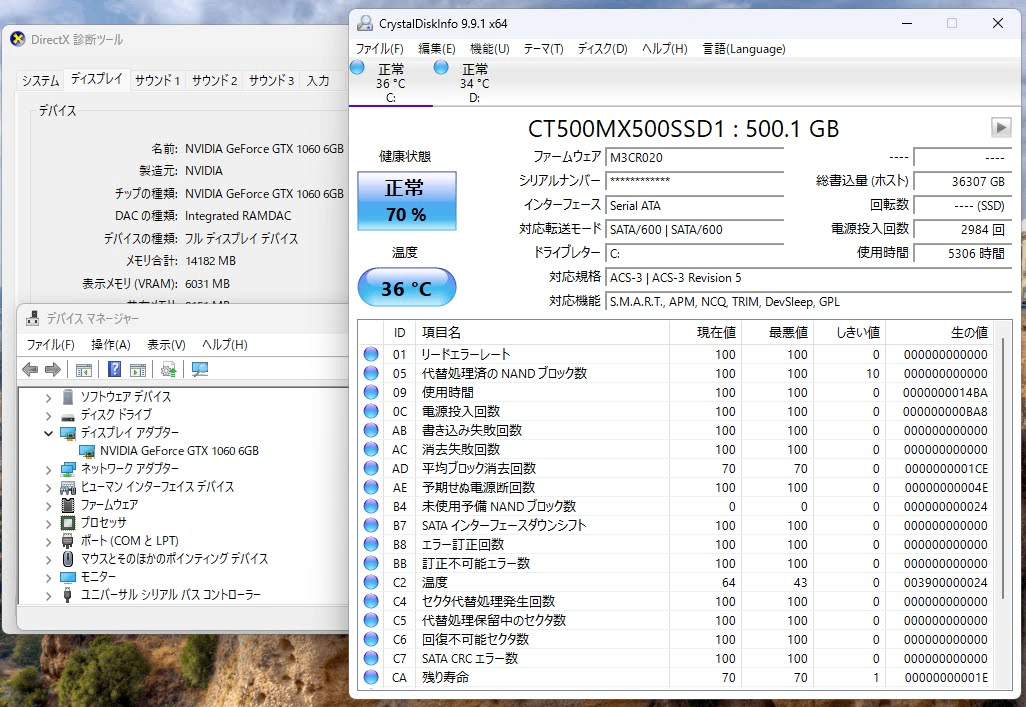Expand the ネットワーク アダプター node
Image resolution: width=1026 pixels, height=707 pixels.
coord(48,469)
